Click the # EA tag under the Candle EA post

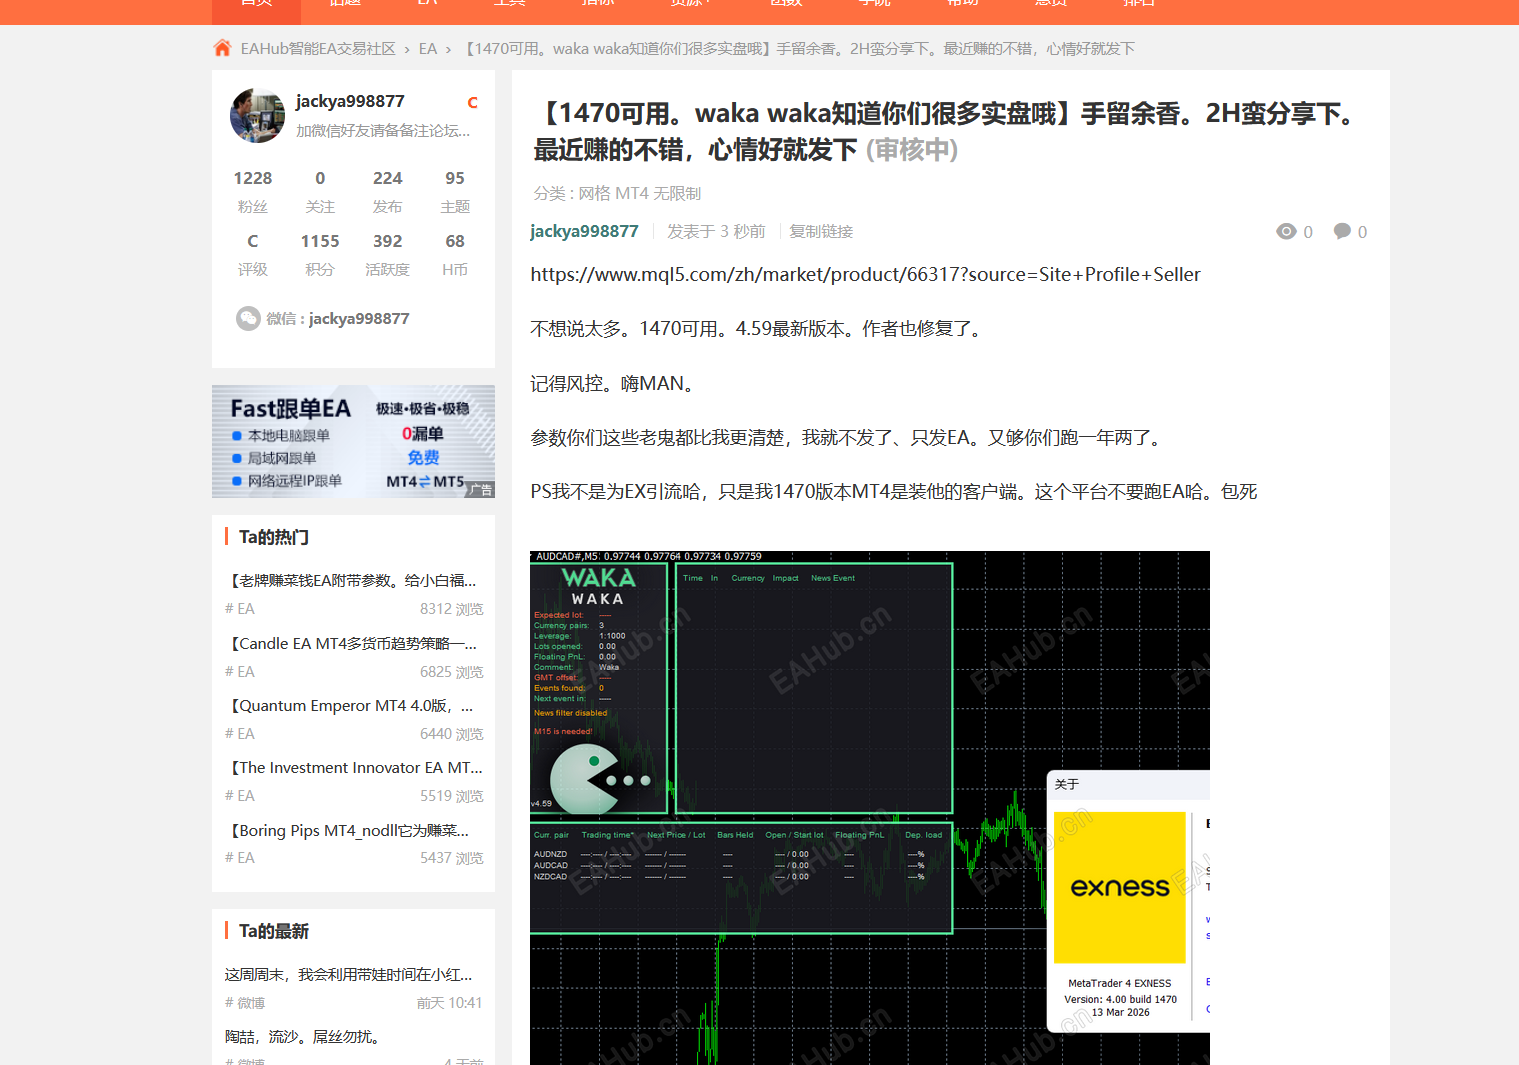tap(239, 671)
